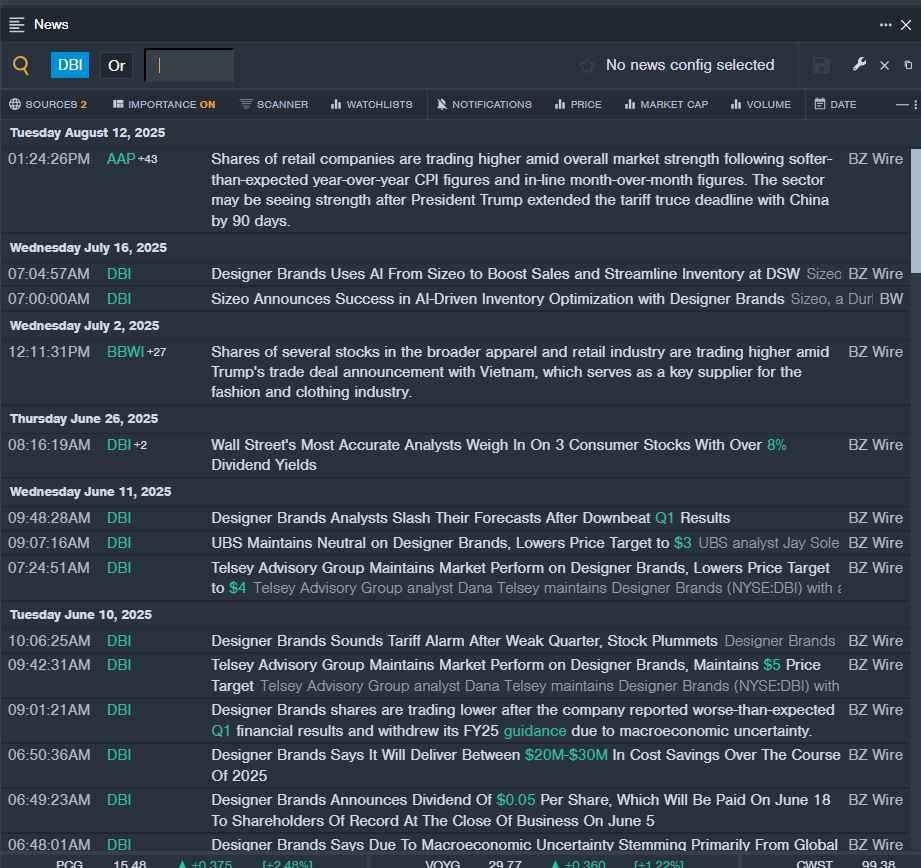Open the Market Cap filter
Viewport: 921px width, 868px height.
[666, 105]
